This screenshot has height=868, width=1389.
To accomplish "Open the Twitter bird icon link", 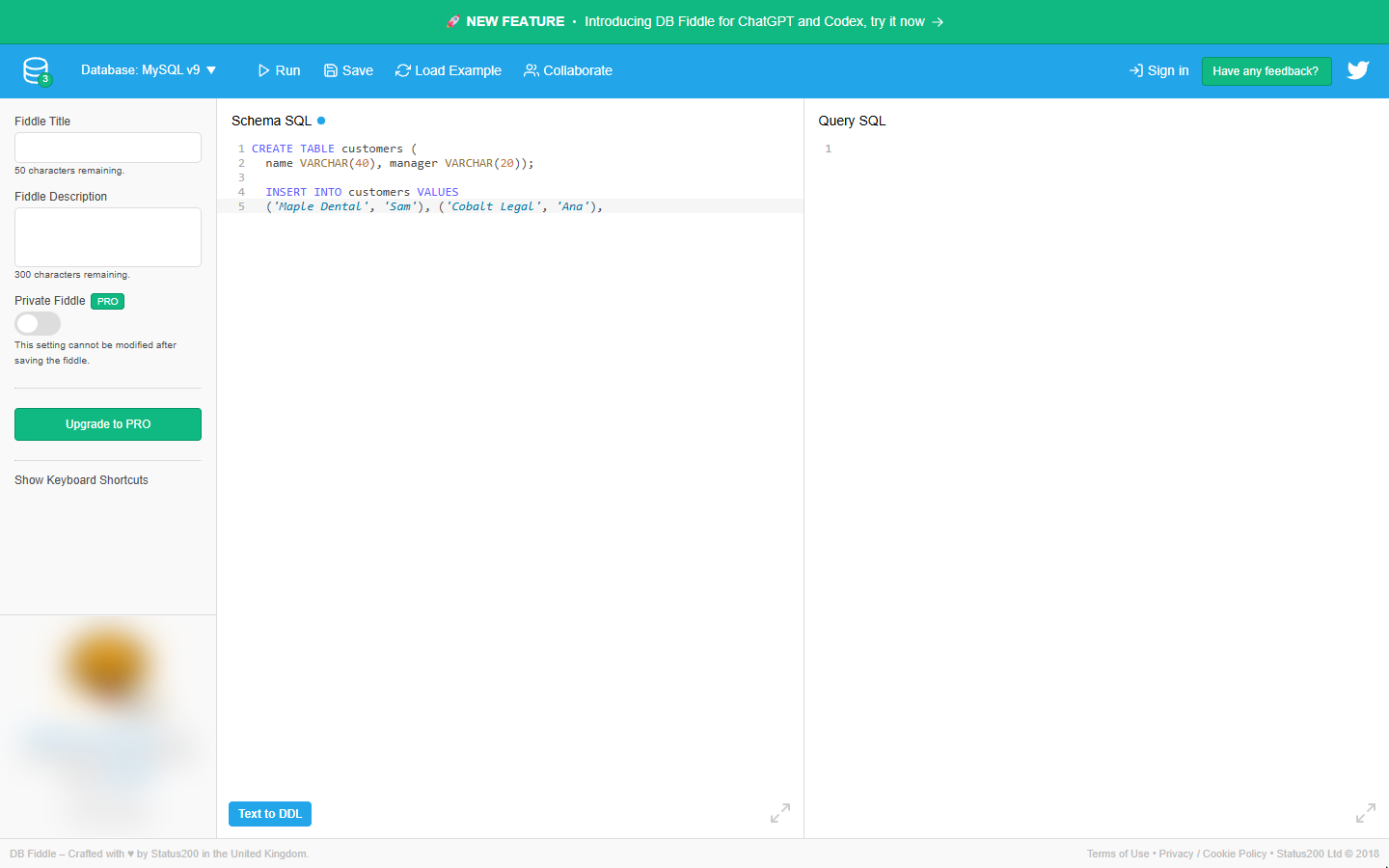I will pos(1357,71).
